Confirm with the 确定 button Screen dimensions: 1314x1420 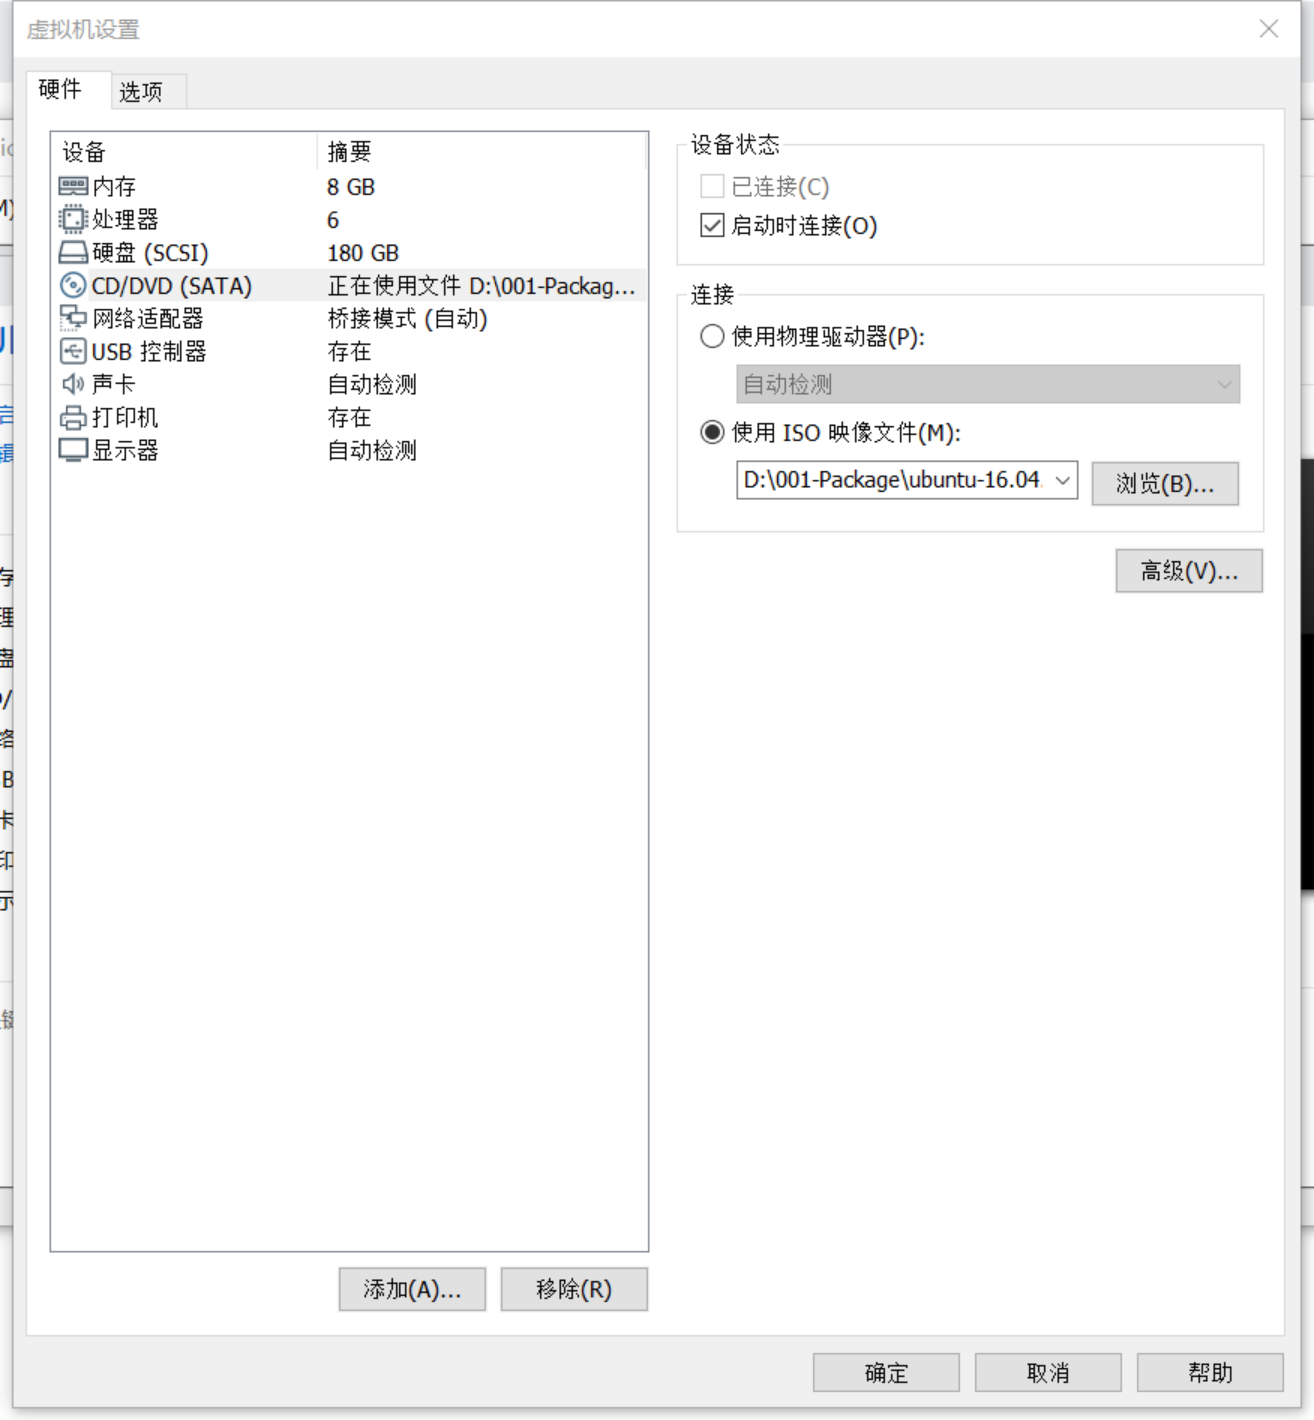point(886,1373)
